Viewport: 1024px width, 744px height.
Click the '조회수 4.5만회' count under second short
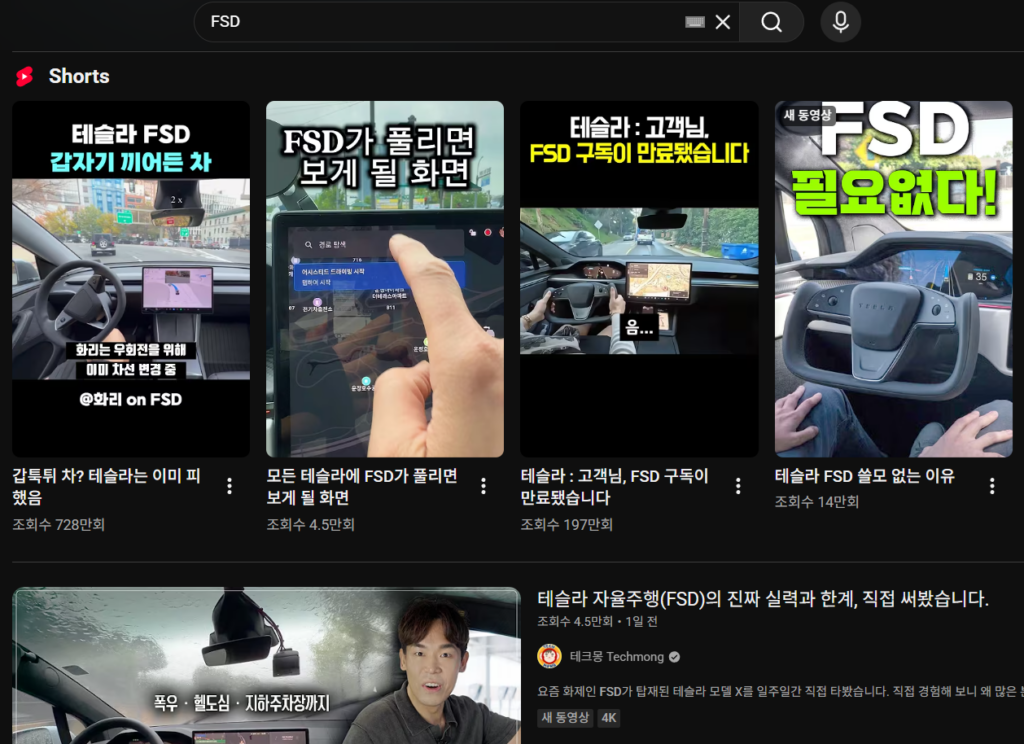310,525
